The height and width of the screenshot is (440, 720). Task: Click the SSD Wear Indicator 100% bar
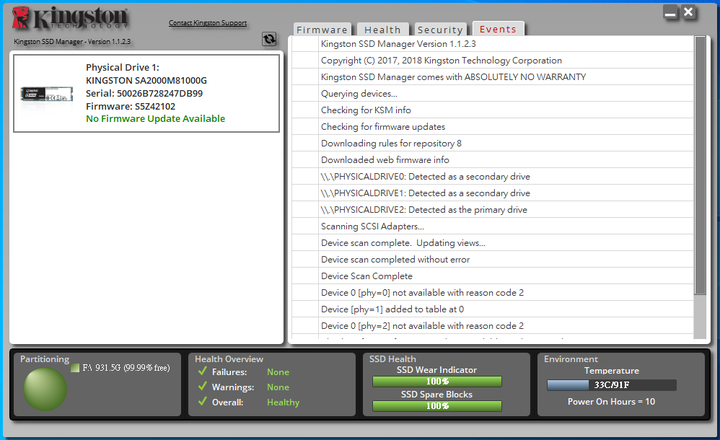tap(437, 381)
